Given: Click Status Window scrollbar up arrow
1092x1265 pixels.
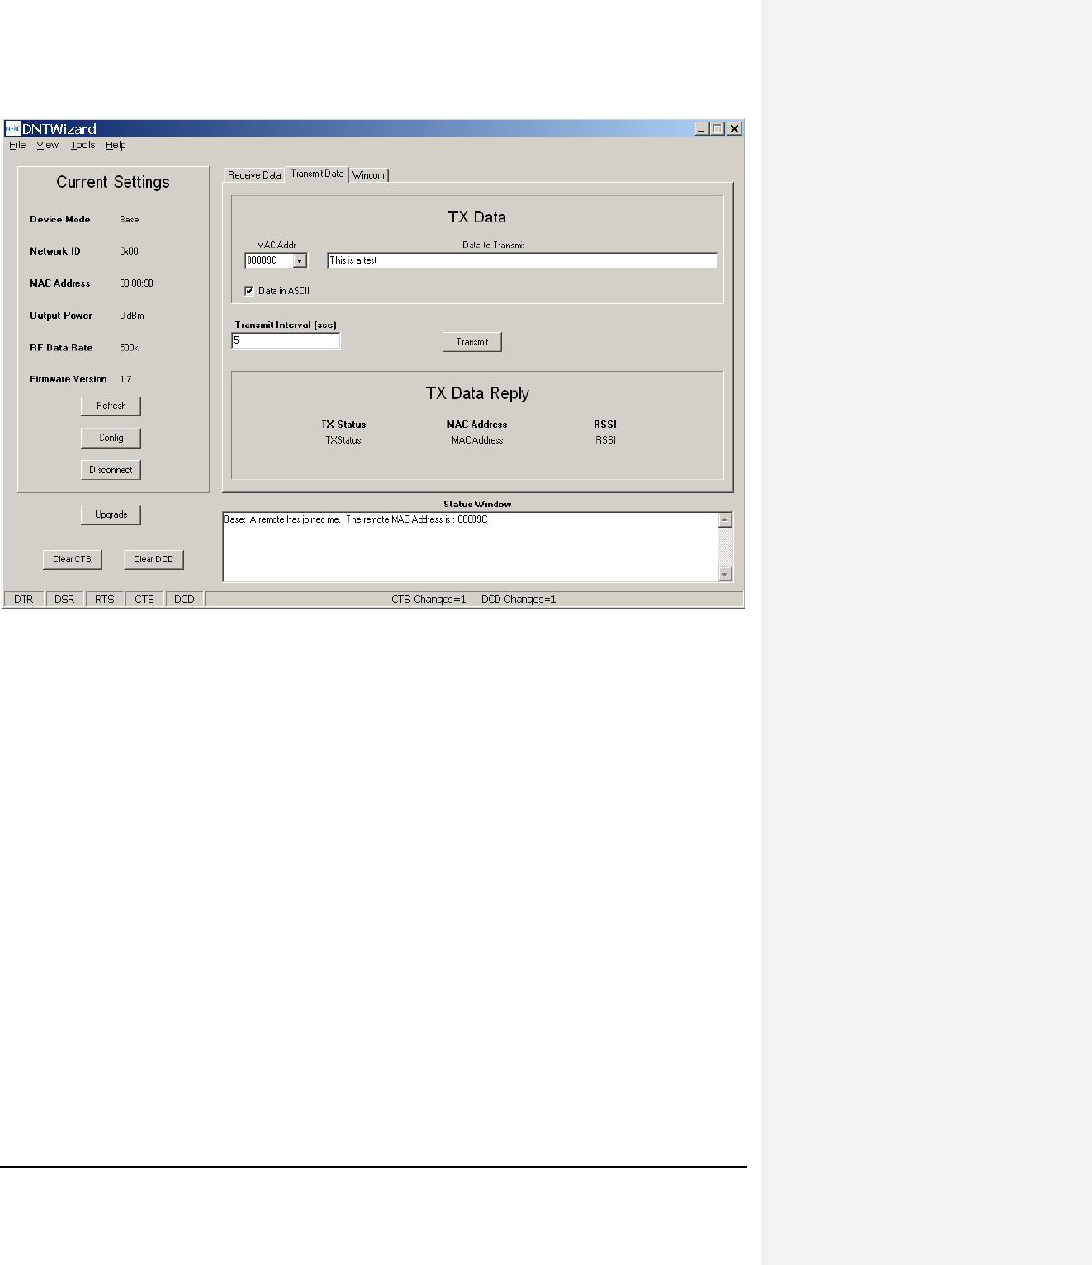Looking at the screenshot, I should coord(725,520).
